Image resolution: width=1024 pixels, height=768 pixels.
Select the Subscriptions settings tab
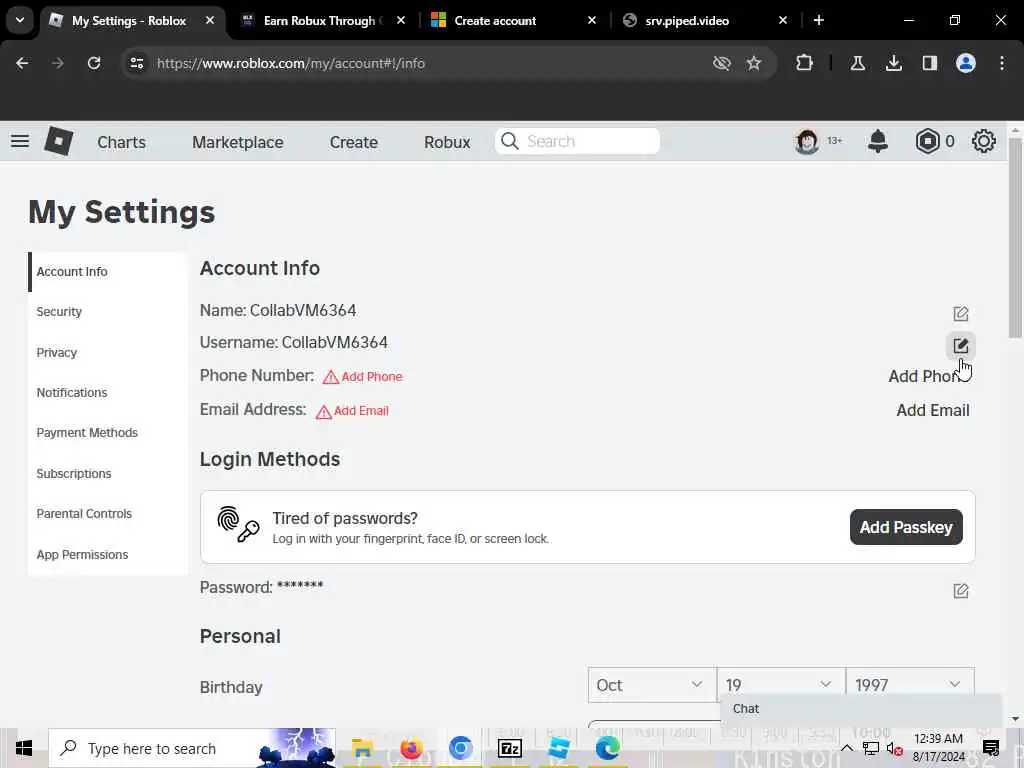[x=108, y=473]
